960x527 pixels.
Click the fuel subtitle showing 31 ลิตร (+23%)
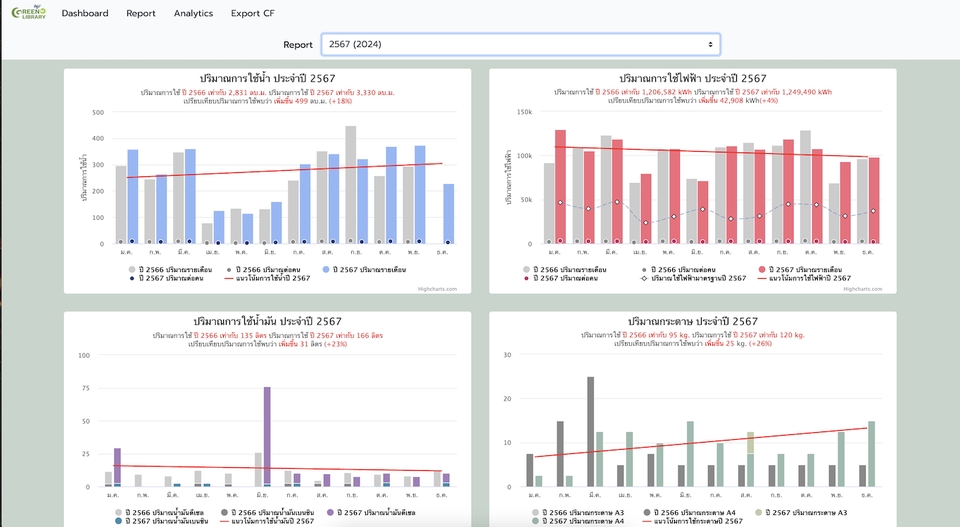pos(268,344)
